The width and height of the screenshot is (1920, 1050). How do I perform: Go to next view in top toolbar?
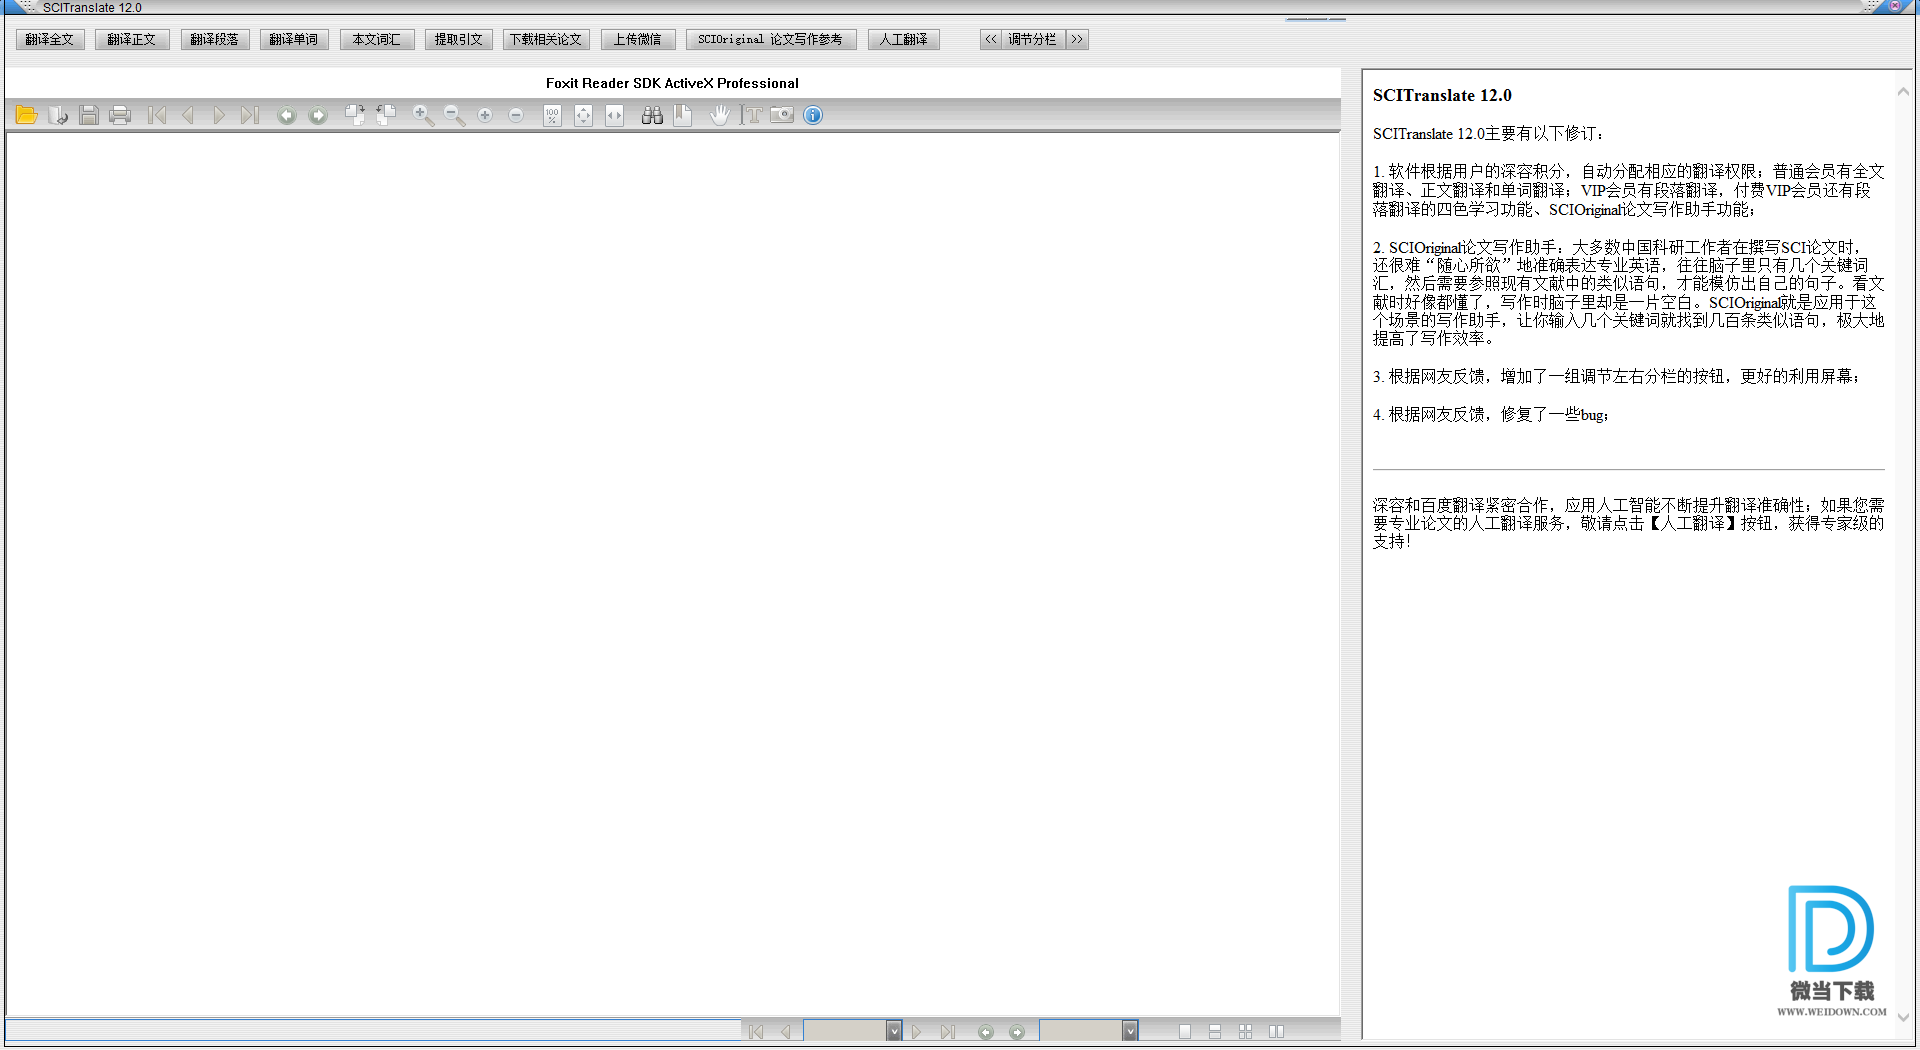tap(318, 116)
